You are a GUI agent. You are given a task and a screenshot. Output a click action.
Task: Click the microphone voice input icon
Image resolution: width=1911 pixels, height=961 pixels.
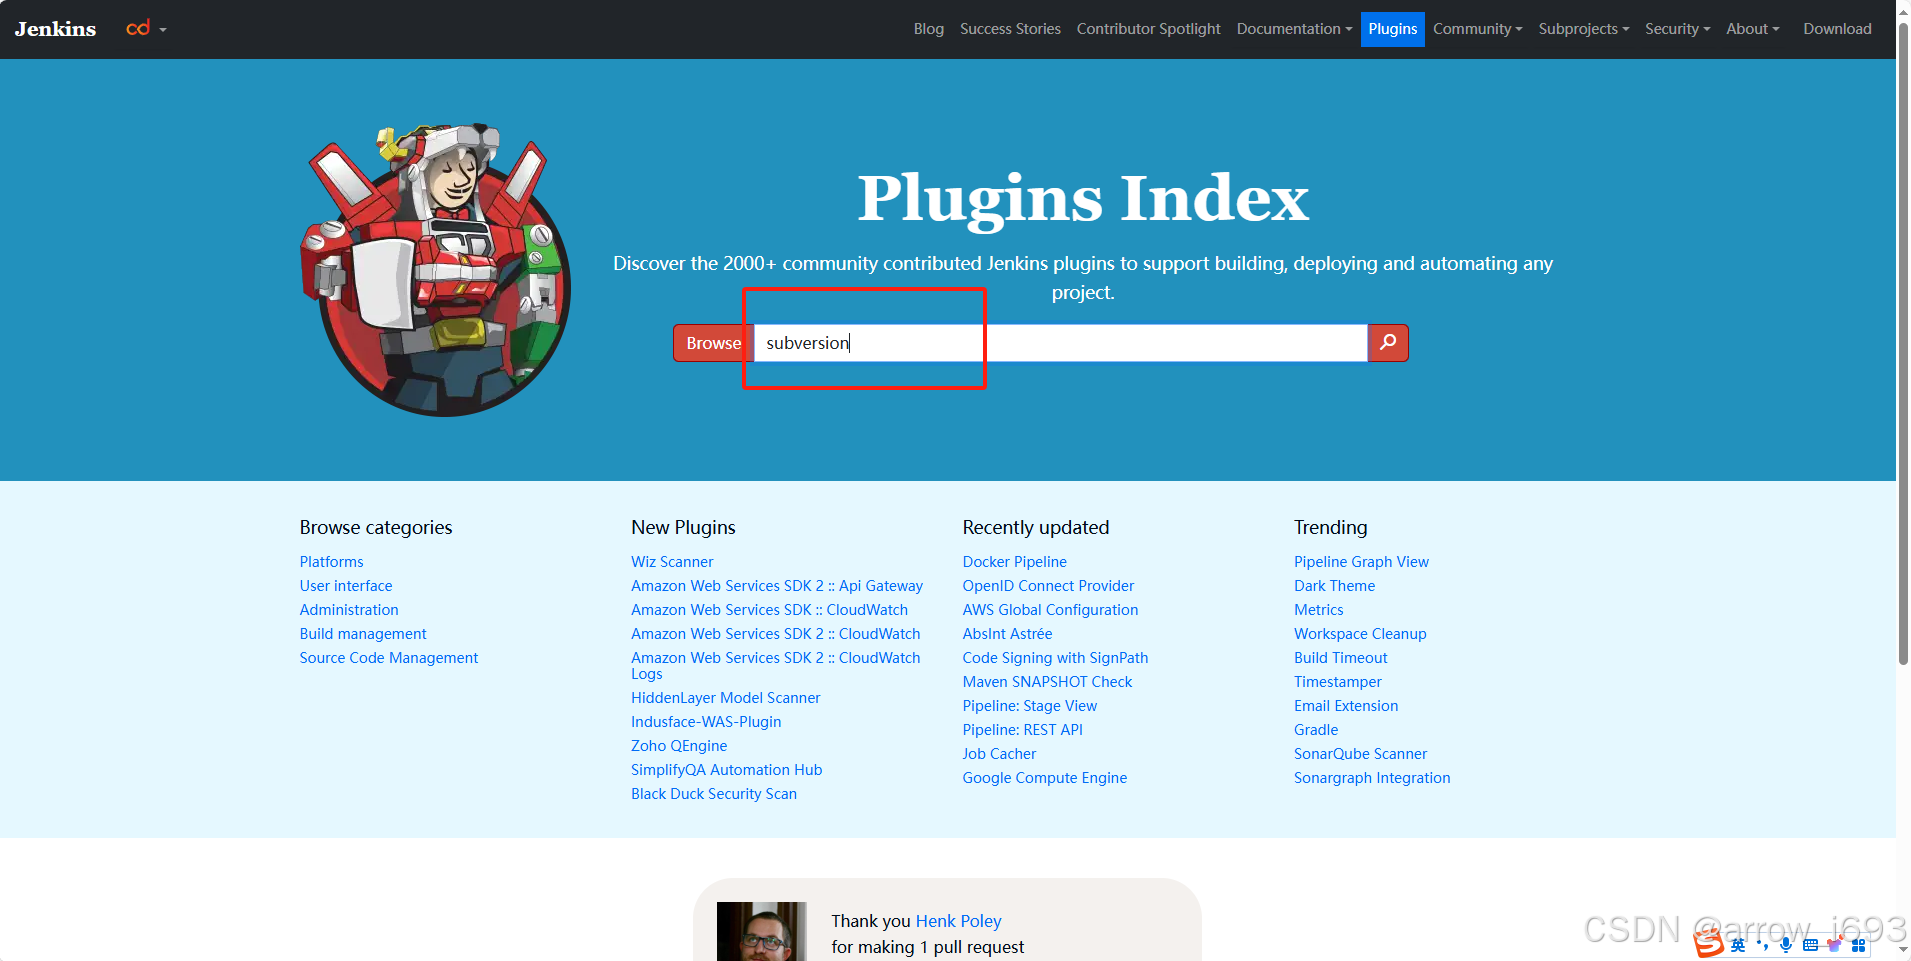coord(1786,945)
